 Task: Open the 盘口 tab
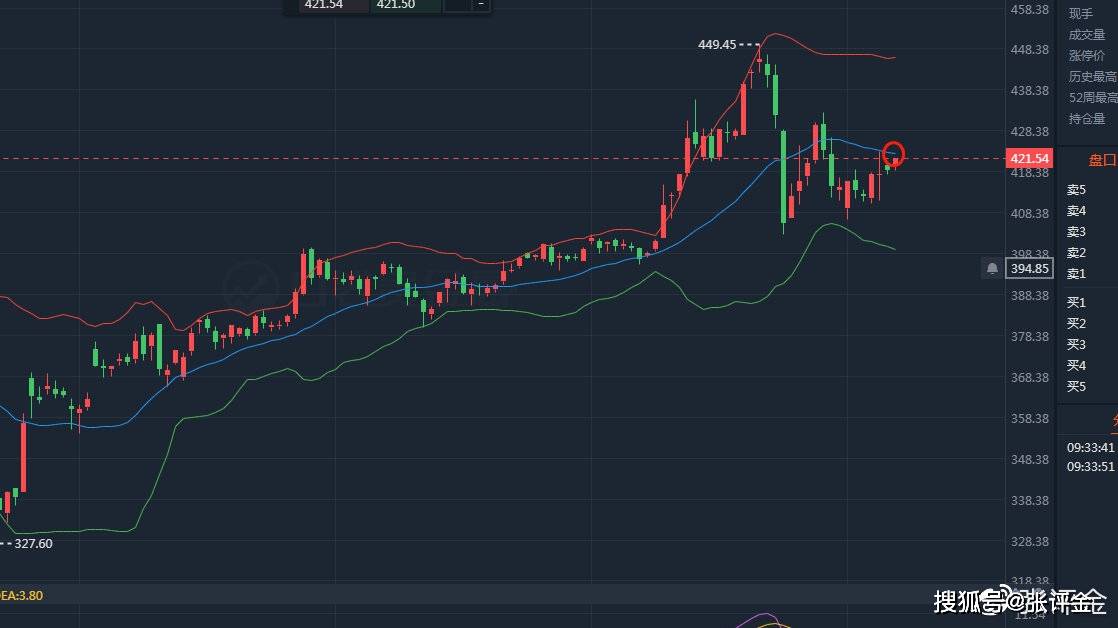point(1102,160)
